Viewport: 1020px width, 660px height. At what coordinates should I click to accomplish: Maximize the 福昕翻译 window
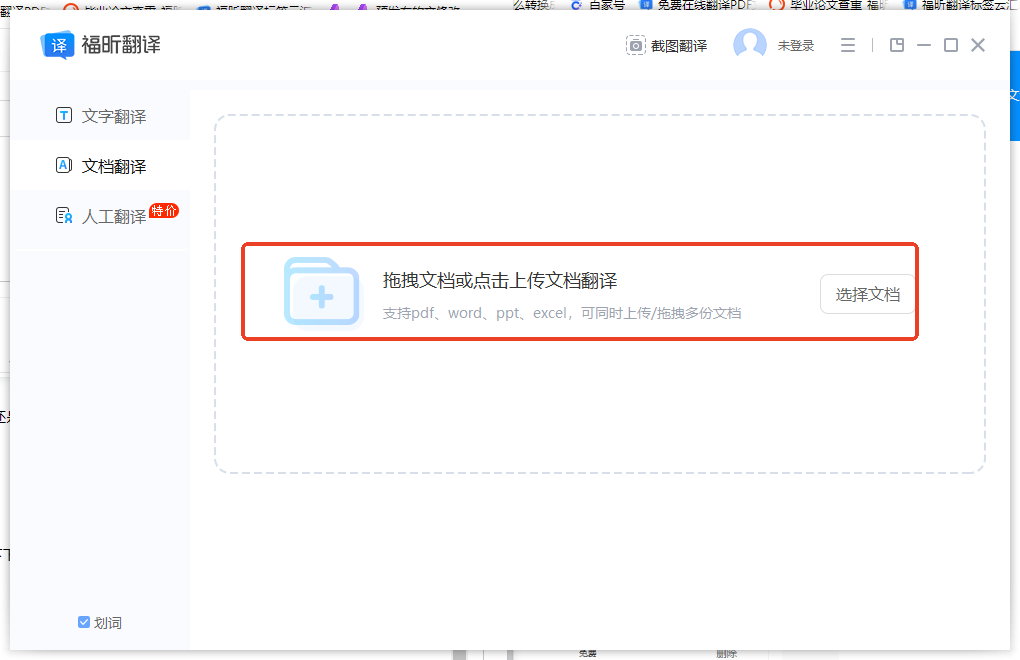950,45
